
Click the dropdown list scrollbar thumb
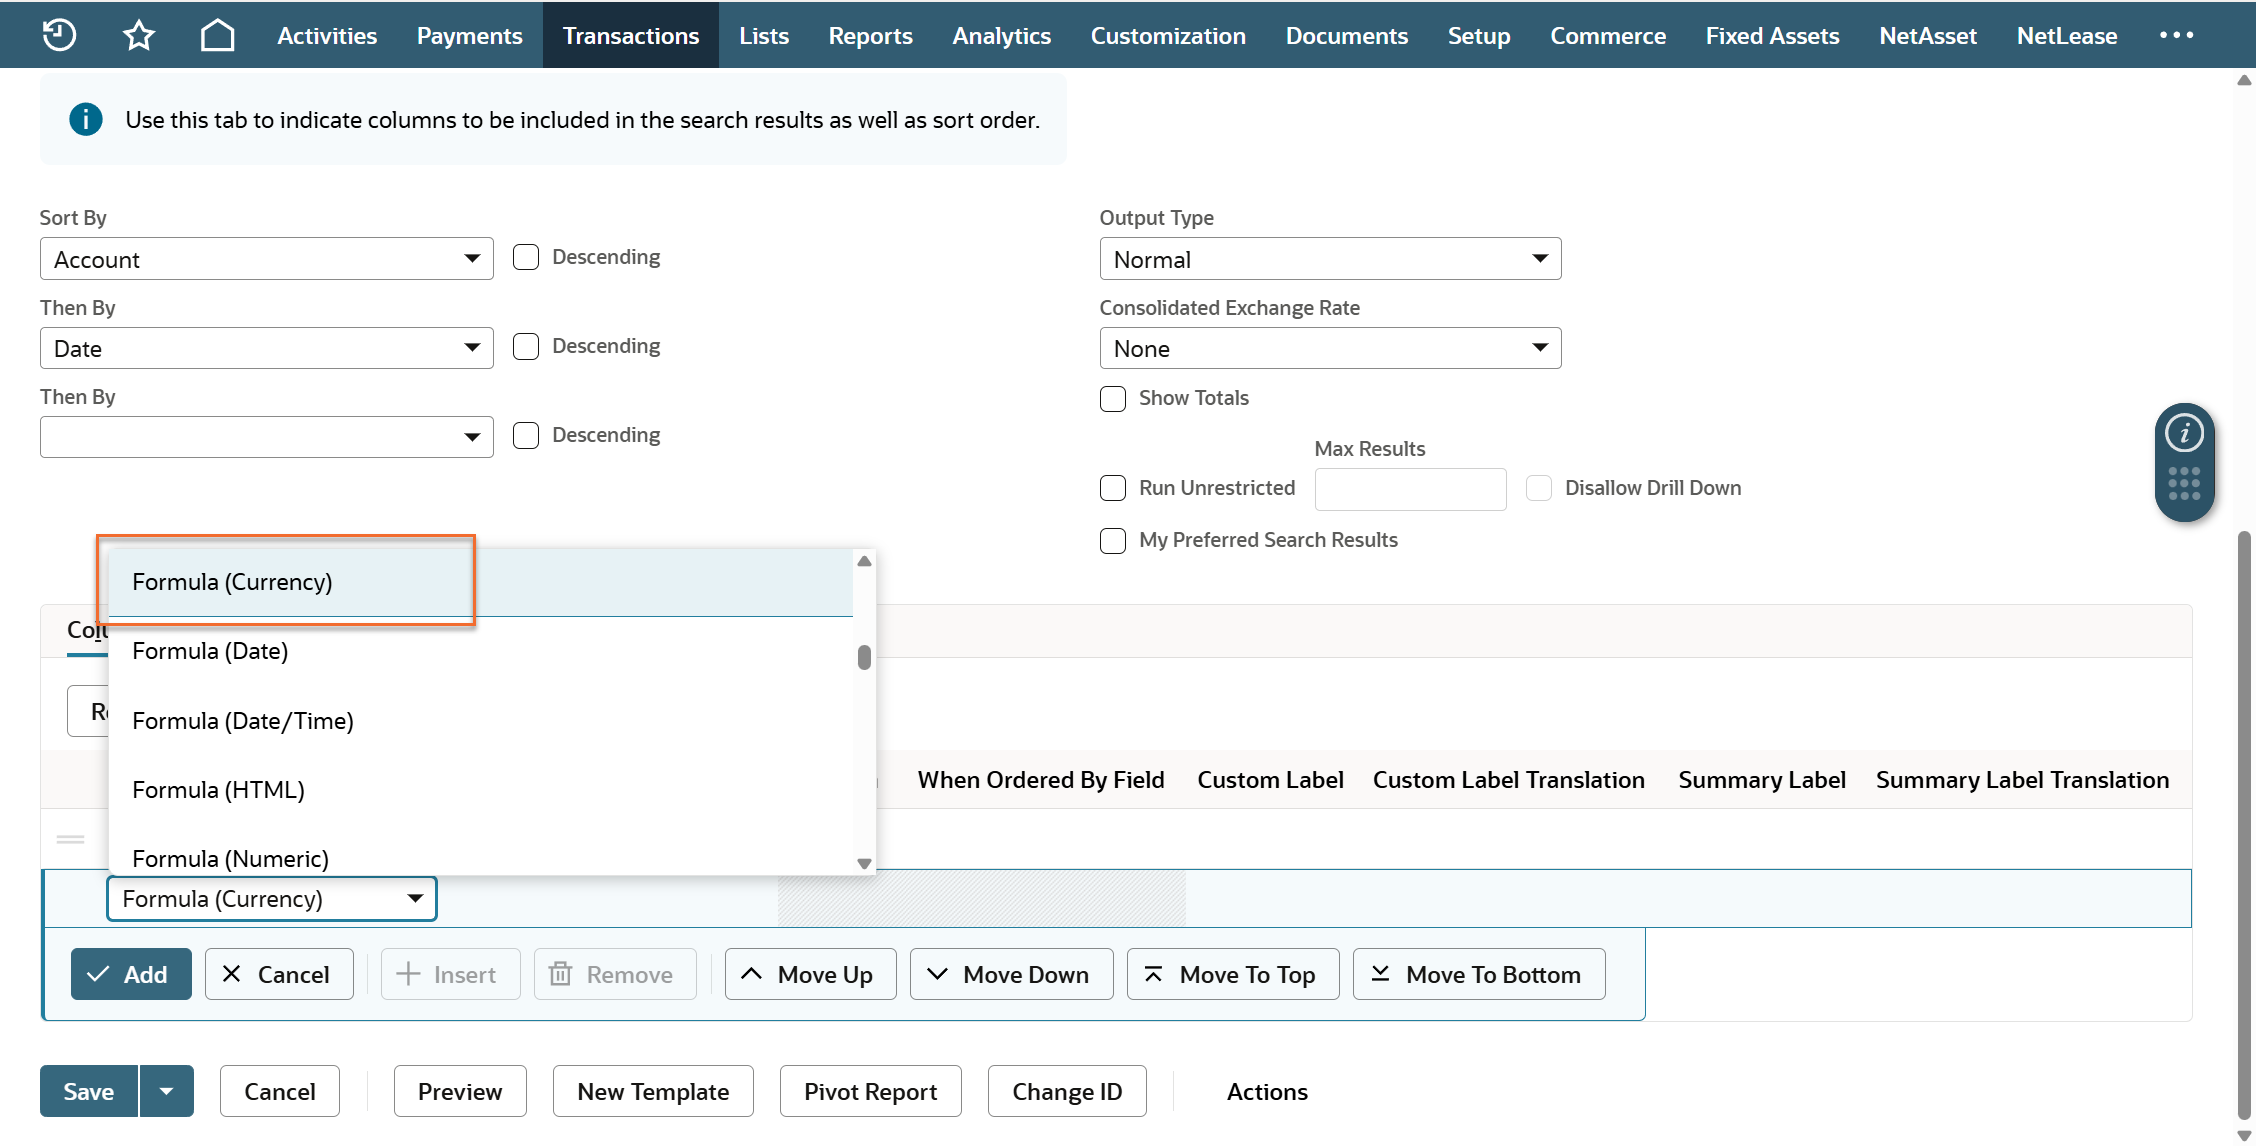[864, 657]
